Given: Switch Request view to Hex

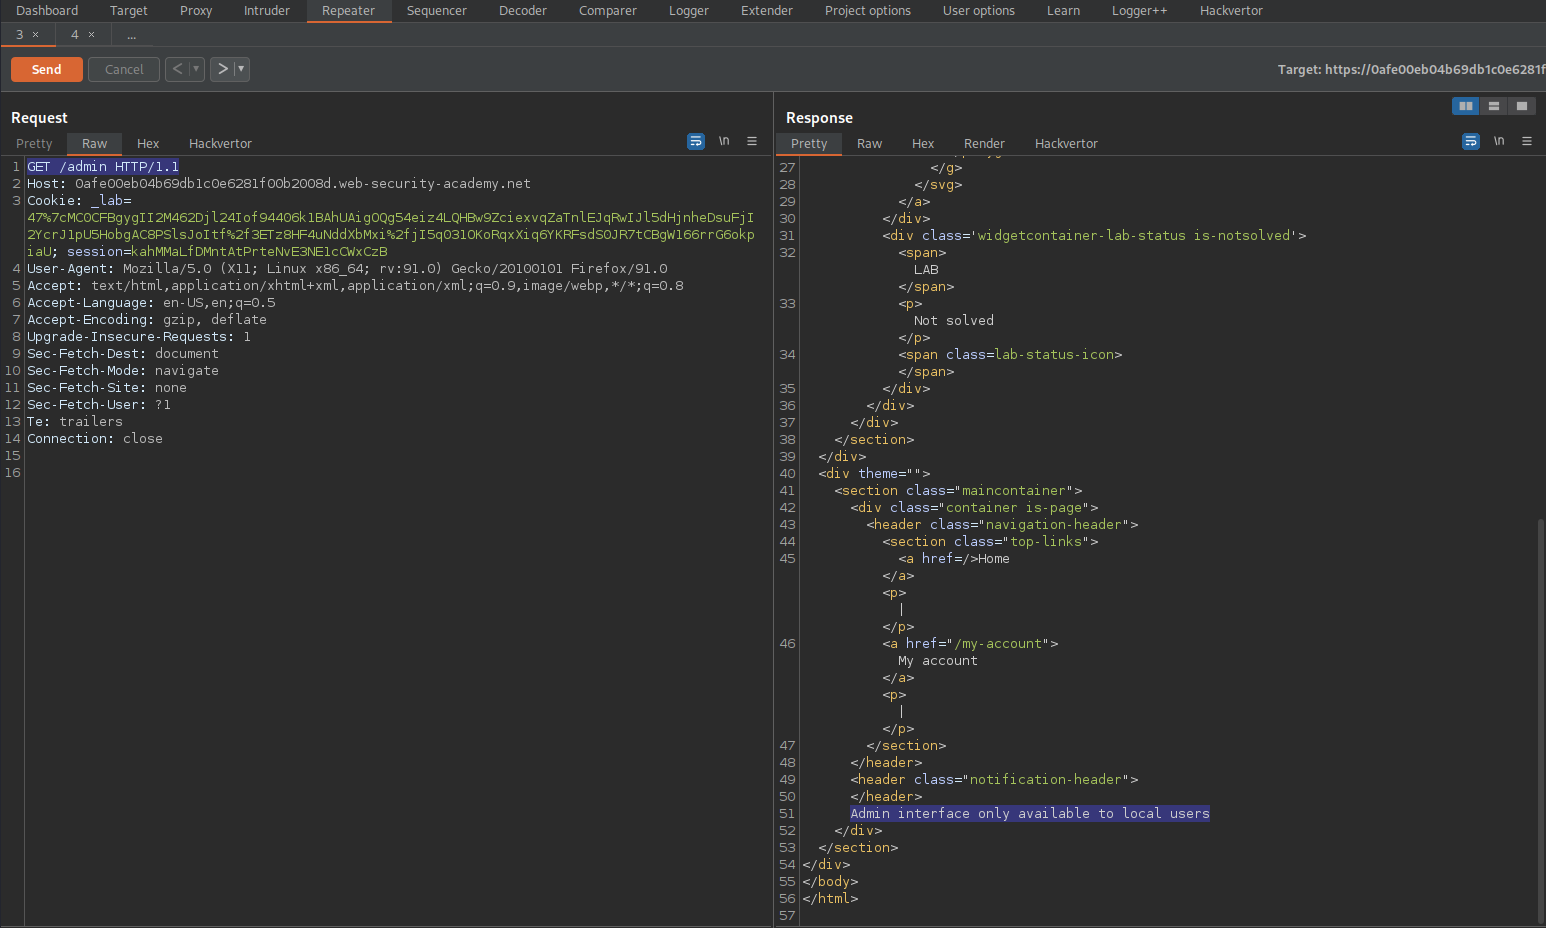Looking at the screenshot, I should tap(148, 144).
